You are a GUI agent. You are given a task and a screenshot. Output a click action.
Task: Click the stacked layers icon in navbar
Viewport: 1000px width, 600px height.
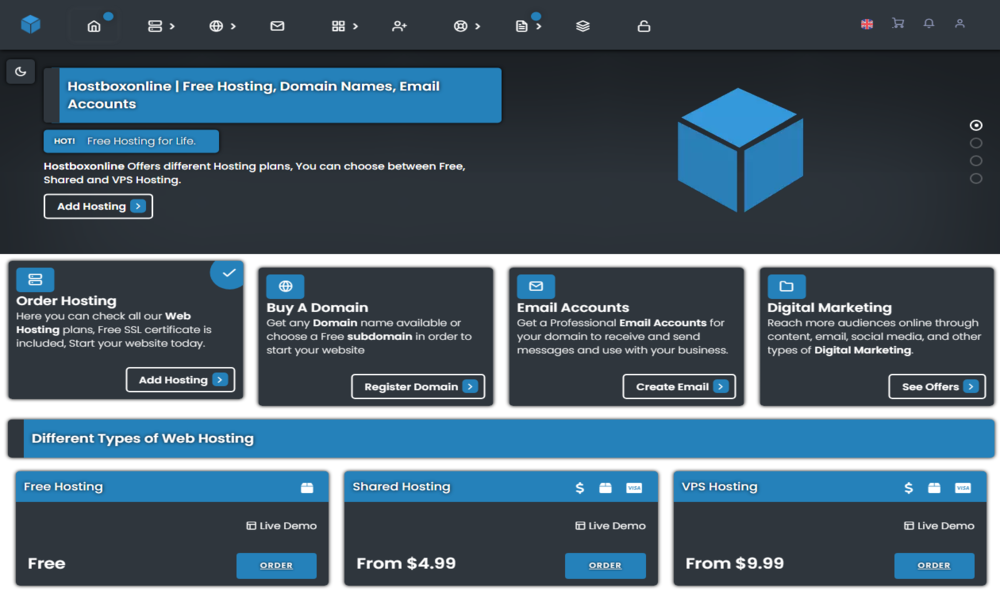(583, 26)
